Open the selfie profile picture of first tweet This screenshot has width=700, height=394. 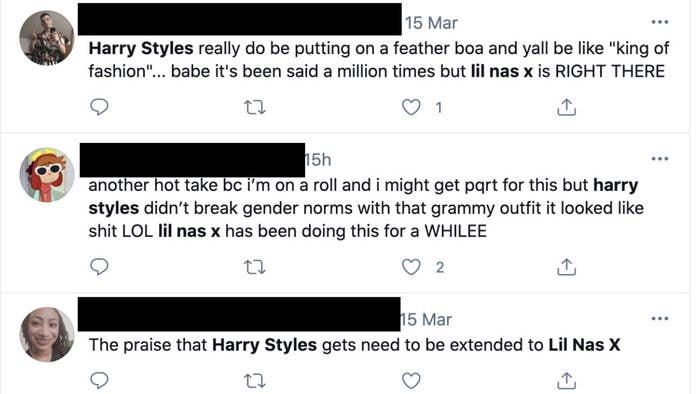click(x=47, y=38)
